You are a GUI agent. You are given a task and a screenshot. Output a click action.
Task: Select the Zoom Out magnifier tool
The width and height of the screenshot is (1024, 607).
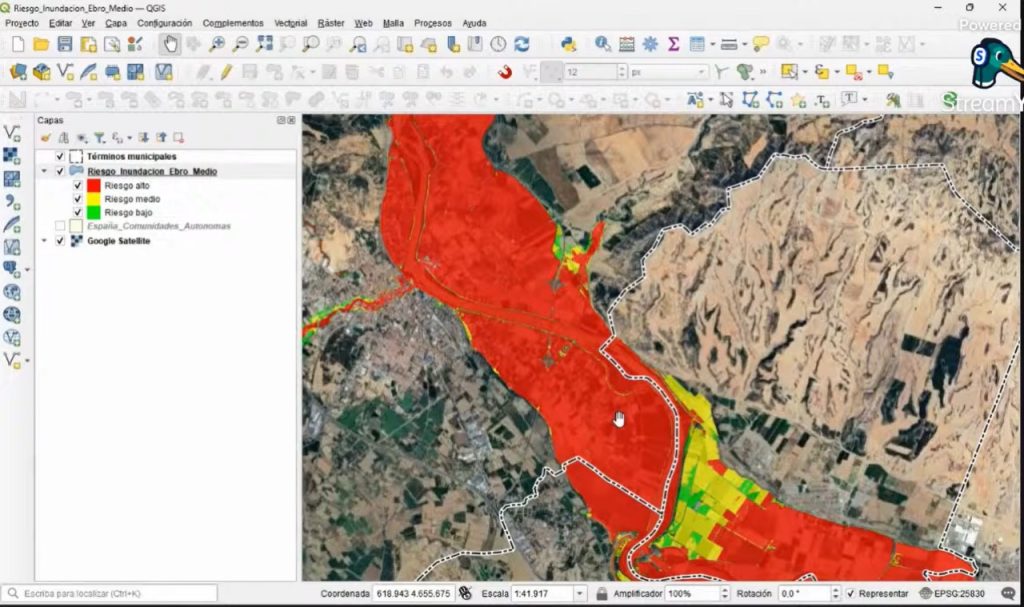(x=241, y=44)
